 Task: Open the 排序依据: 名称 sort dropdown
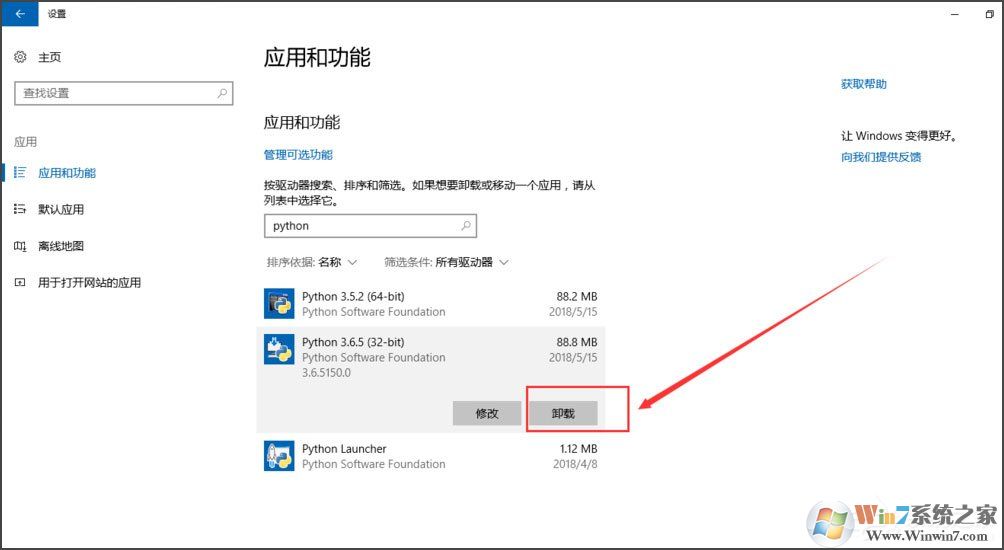(x=312, y=262)
